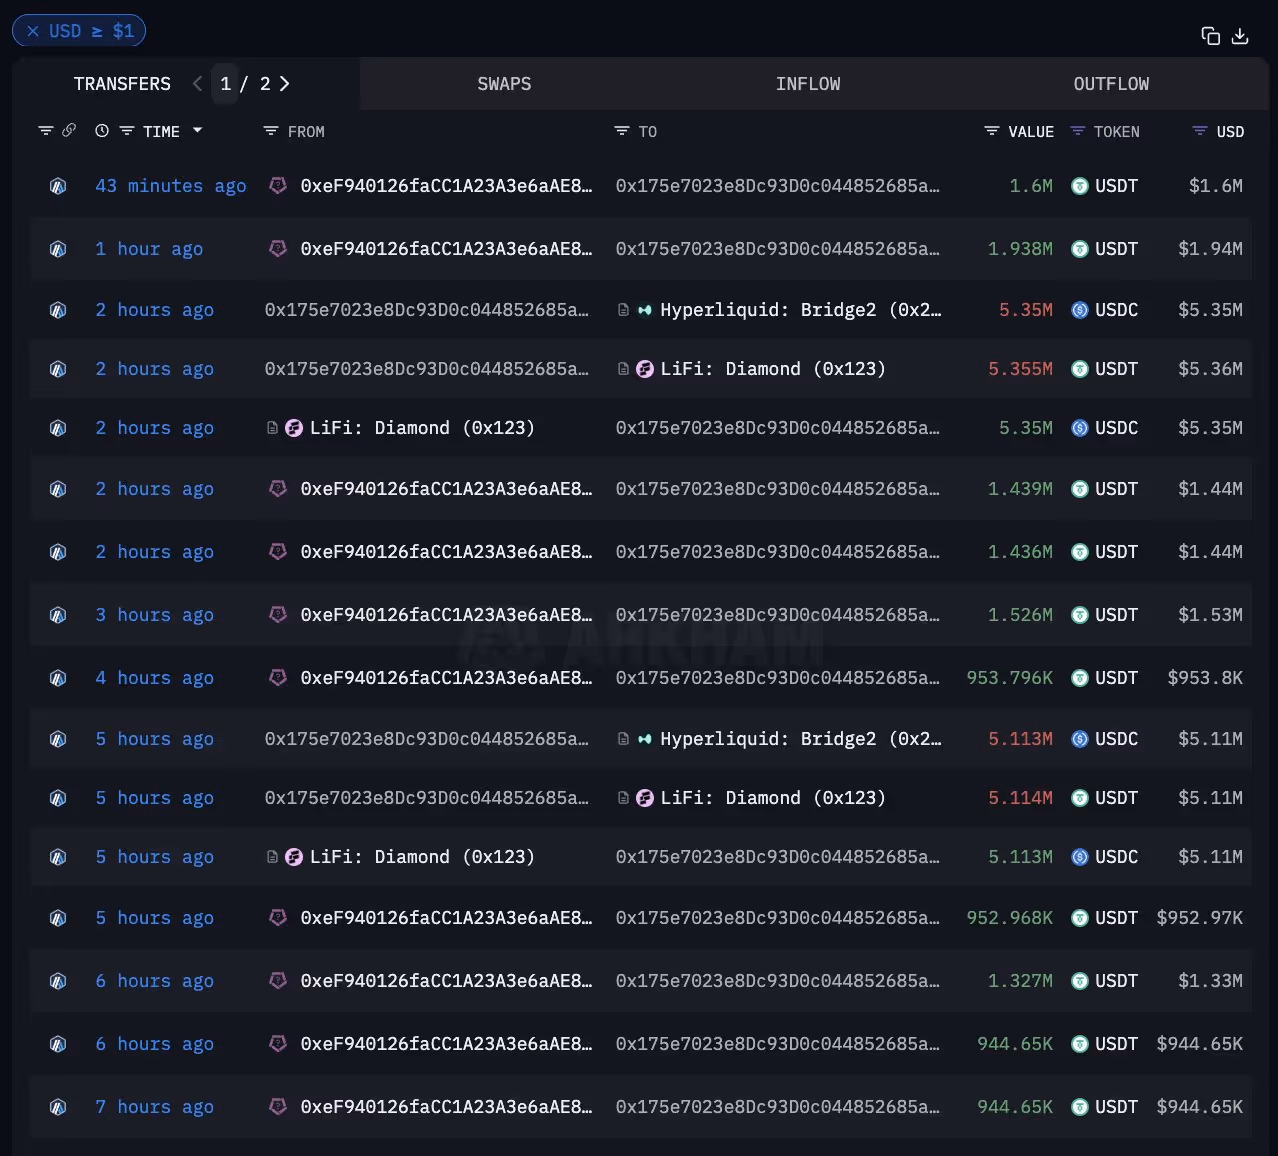
Task: Click the USDC token icon
Action: 1079,310
